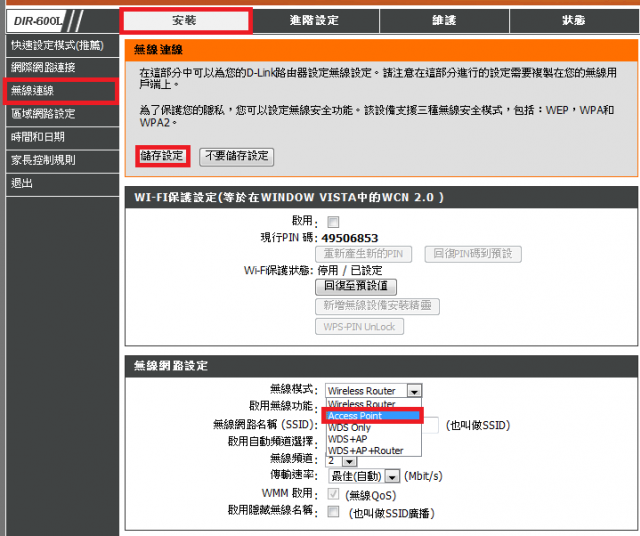Screen dimensions: 640x536
Task: Open the 安裝 tab
Action: tap(186, 20)
